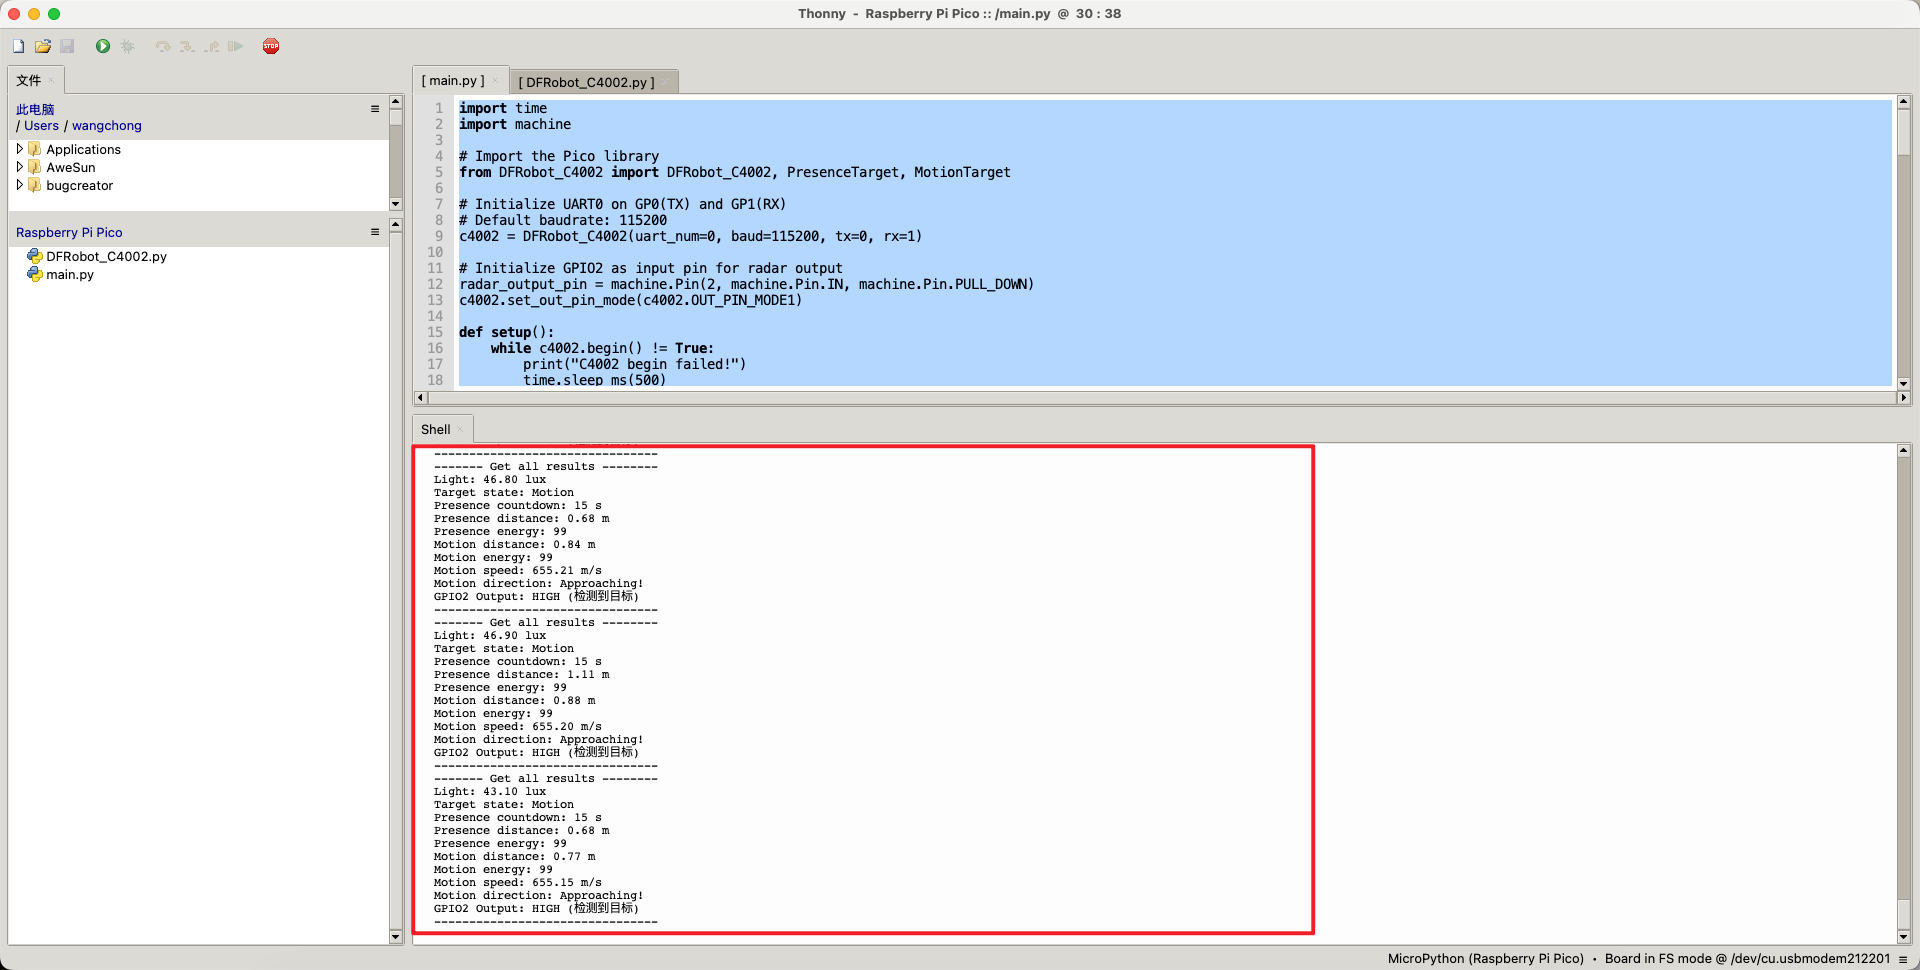Expand the Applications folder
Screen dimensions: 1920x970
pos(19,149)
